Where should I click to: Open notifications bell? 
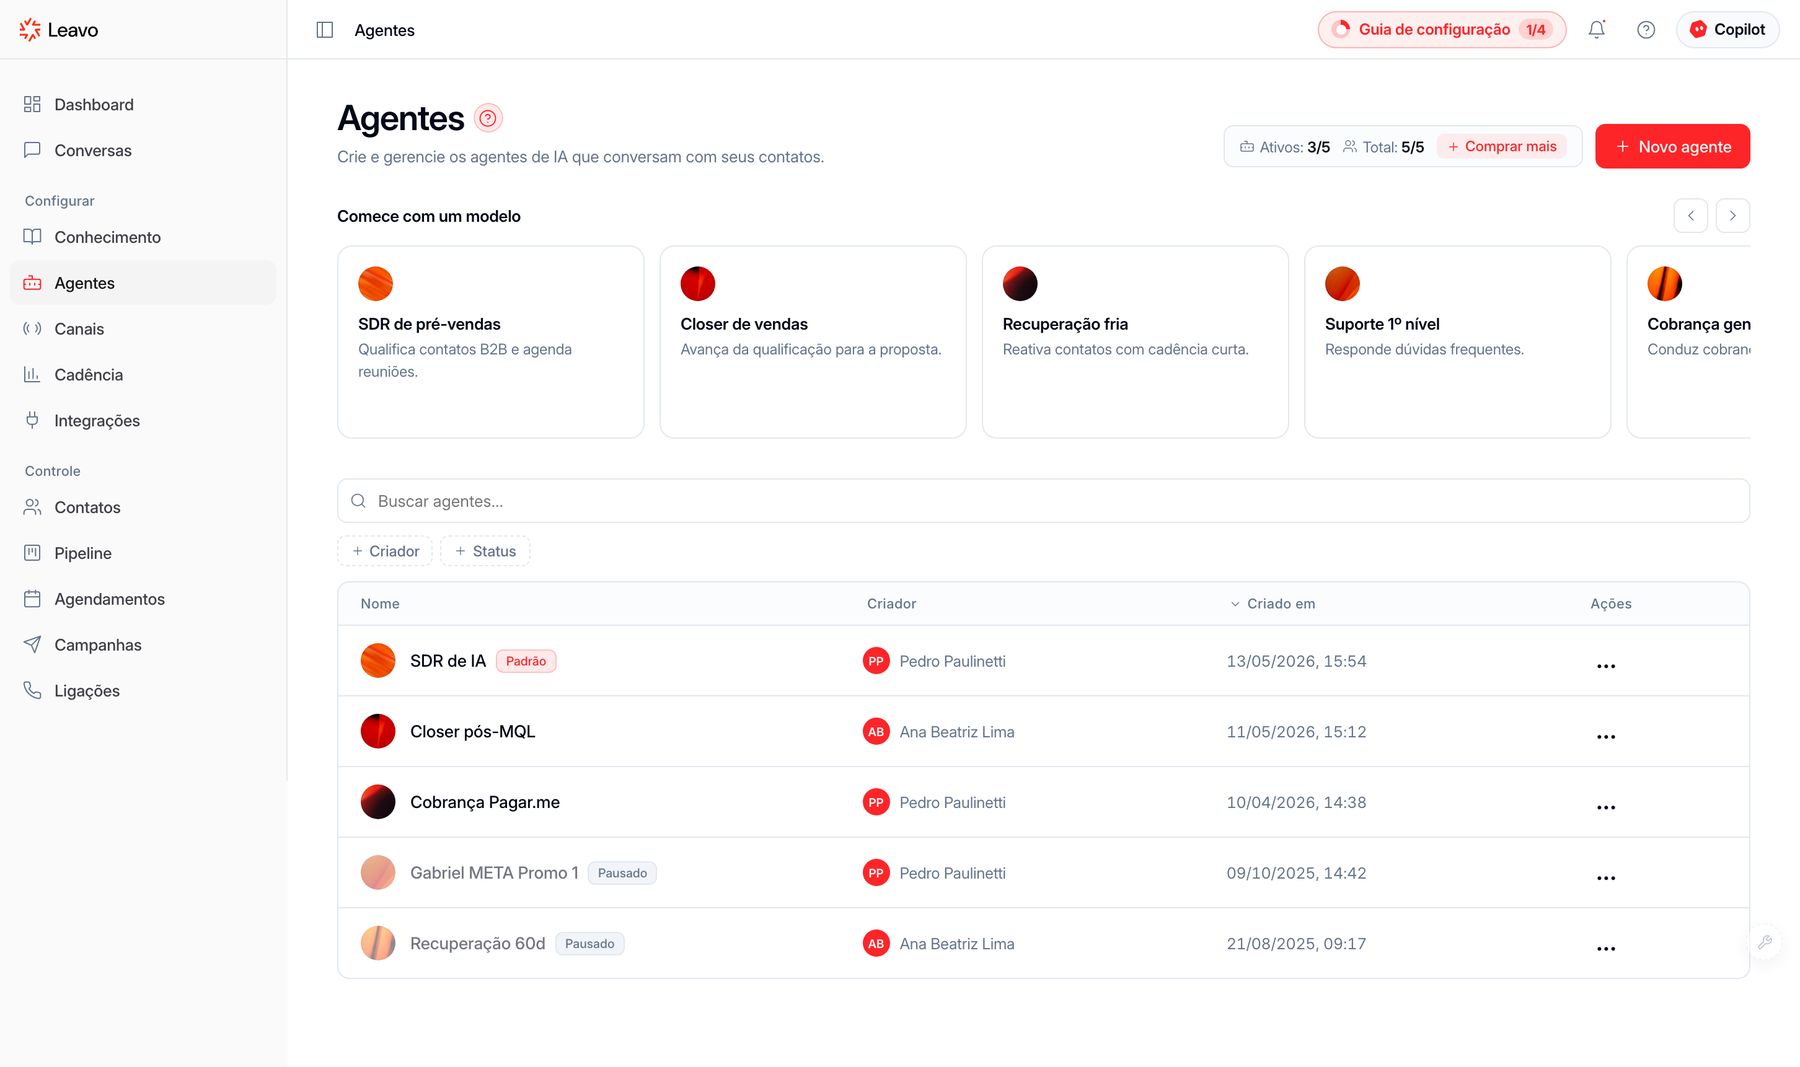[1597, 30]
